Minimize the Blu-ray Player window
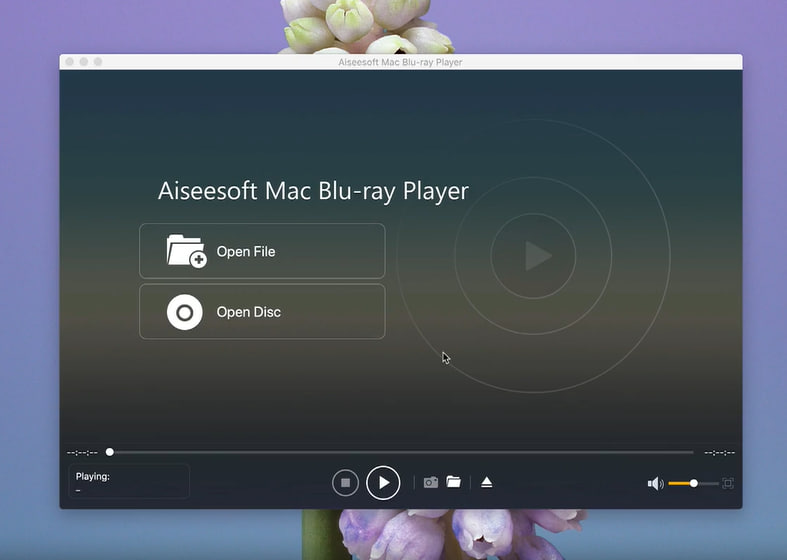This screenshot has width=787, height=560. (84, 62)
